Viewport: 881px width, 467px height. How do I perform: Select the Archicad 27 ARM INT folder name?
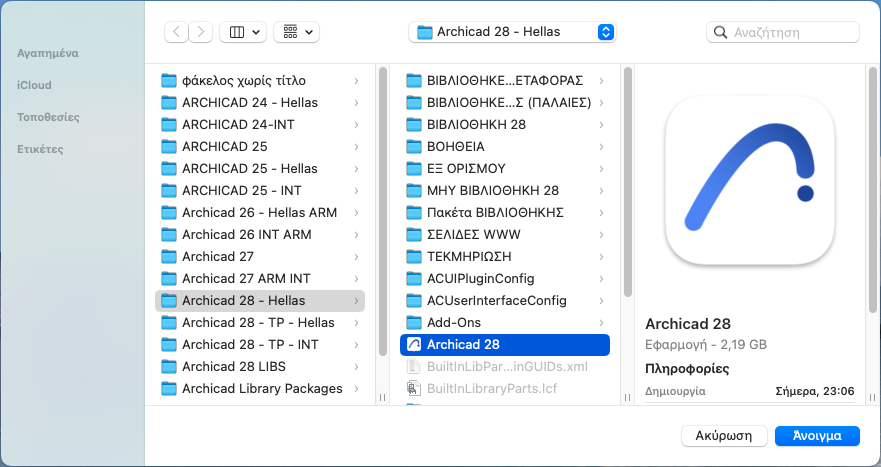(x=246, y=278)
